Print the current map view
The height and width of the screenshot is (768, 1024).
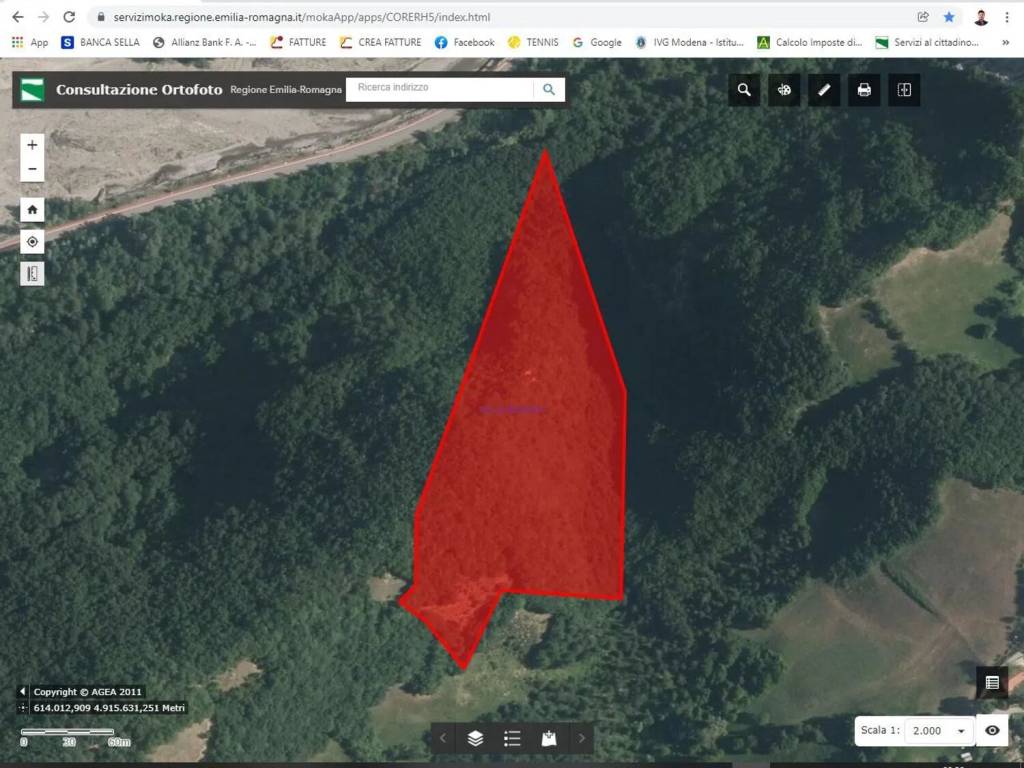click(x=864, y=90)
